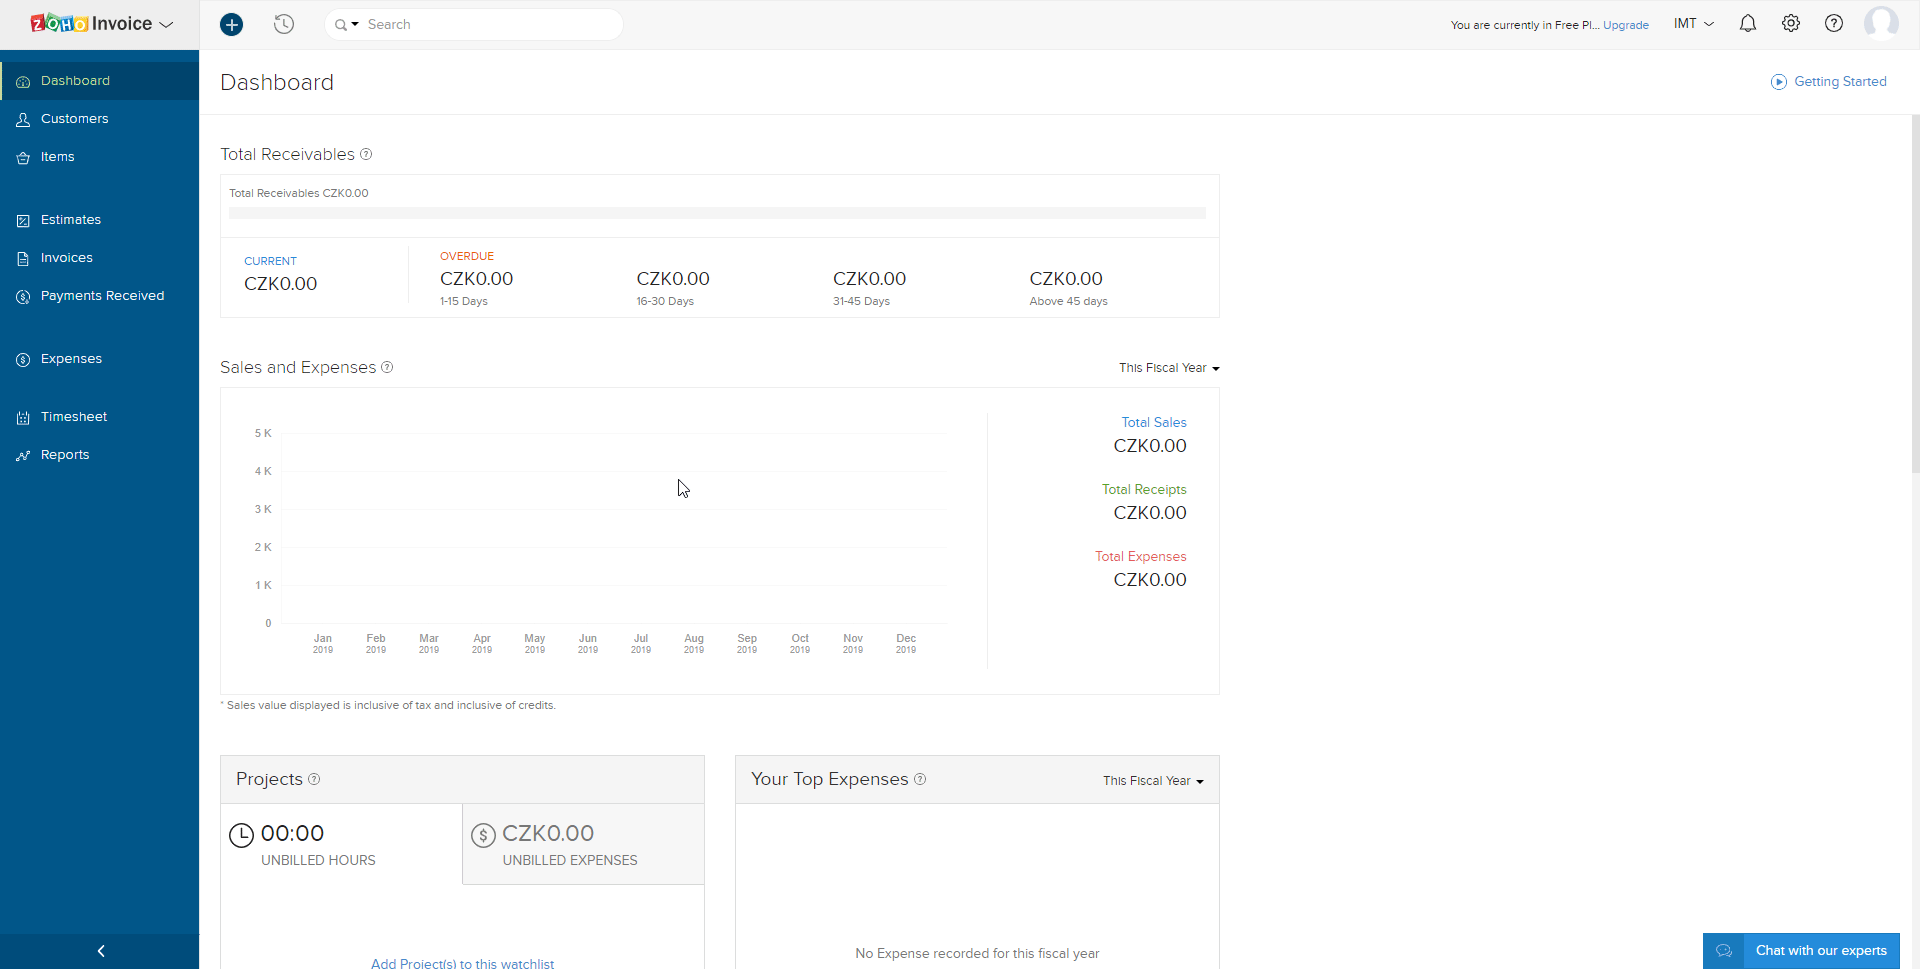This screenshot has height=969, width=1920.
Task: Click the quick create plus icon
Action: pyautogui.click(x=231, y=24)
